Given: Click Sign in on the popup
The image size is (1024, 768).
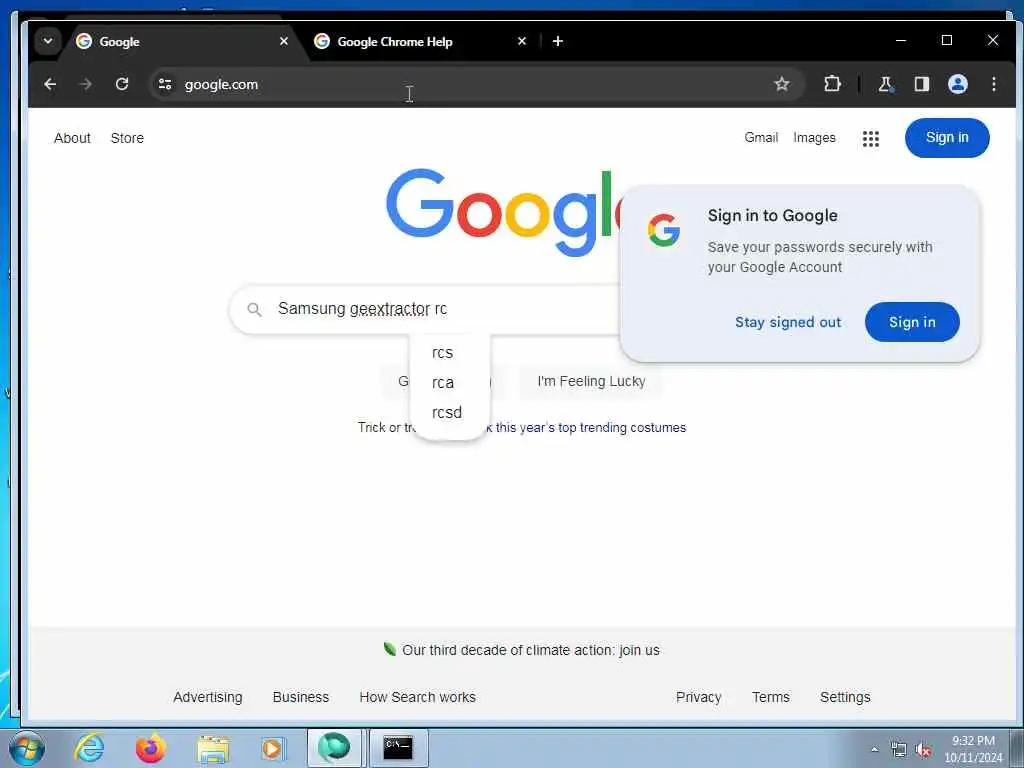Looking at the screenshot, I should (x=912, y=322).
